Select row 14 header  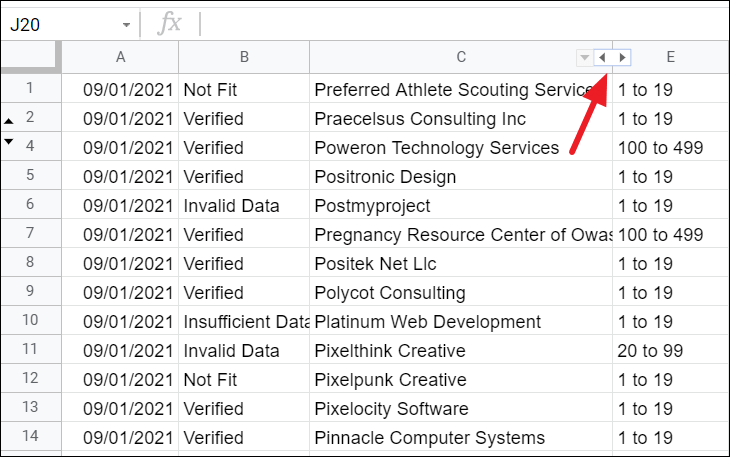(31, 436)
